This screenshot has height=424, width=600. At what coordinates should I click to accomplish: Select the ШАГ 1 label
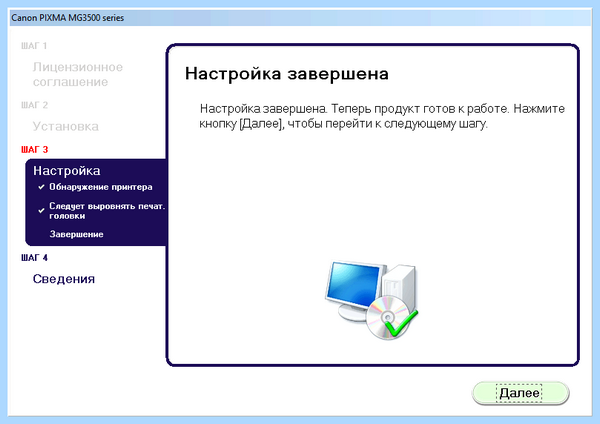point(34,46)
